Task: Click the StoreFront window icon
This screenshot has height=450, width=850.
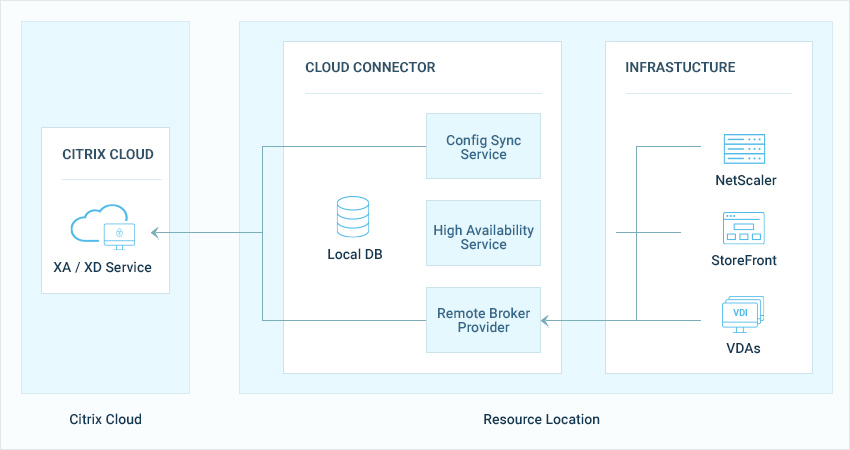Action: pyautogui.click(x=744, y=228)
